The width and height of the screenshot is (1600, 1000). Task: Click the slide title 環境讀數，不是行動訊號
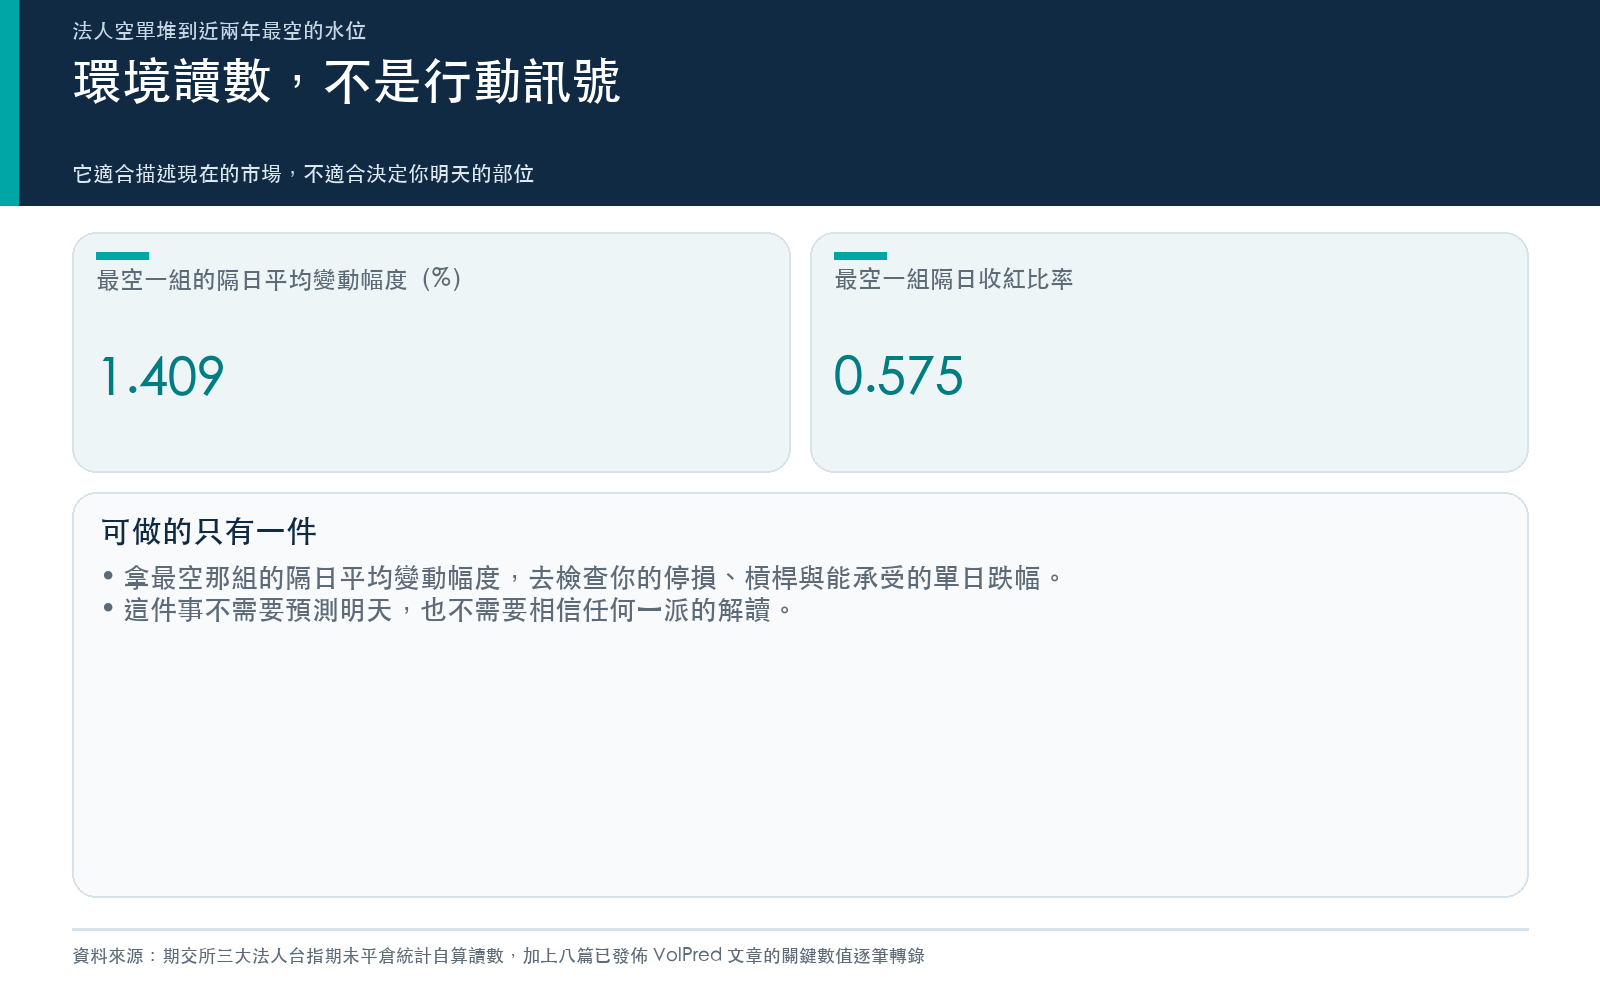pyautogui.click(x=347, y=81)
